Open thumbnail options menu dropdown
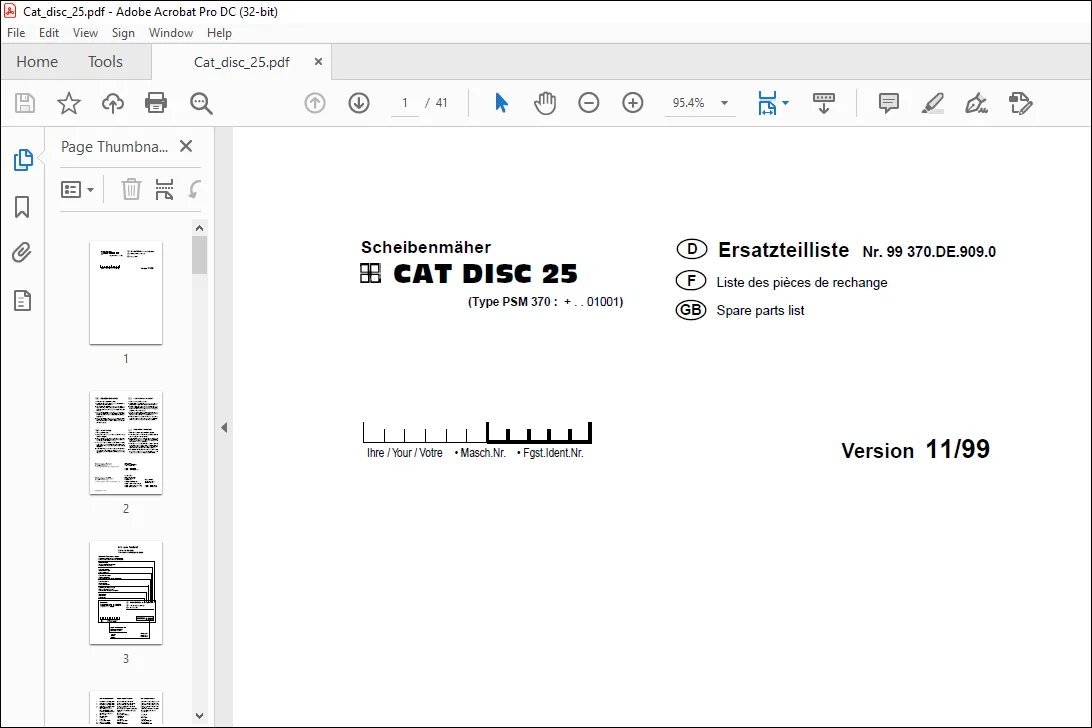Screen dimensions: 1092x728 77,189
